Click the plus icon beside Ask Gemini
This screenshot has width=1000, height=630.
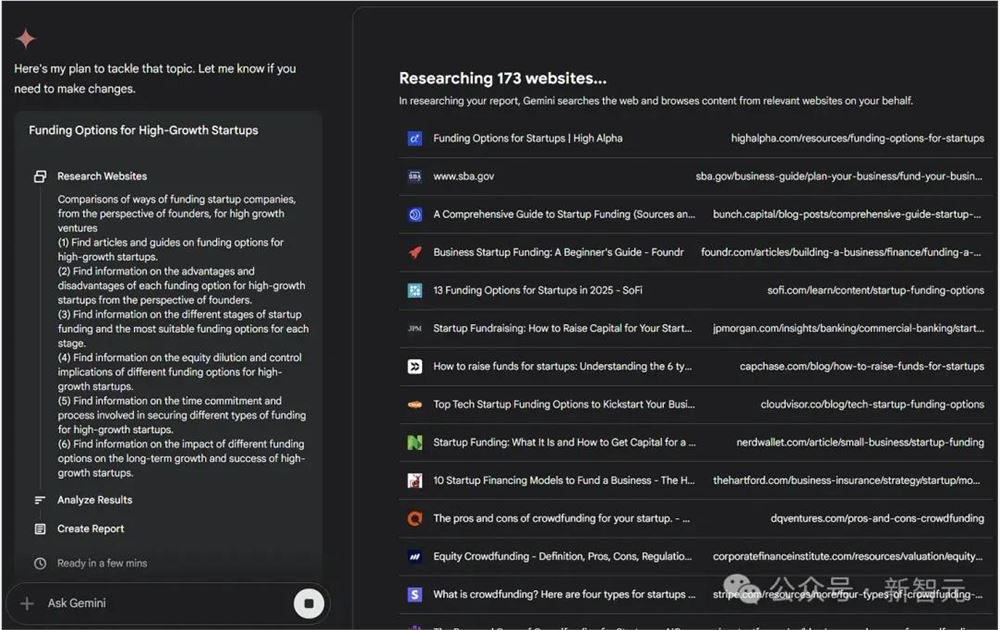pos(27,603)
